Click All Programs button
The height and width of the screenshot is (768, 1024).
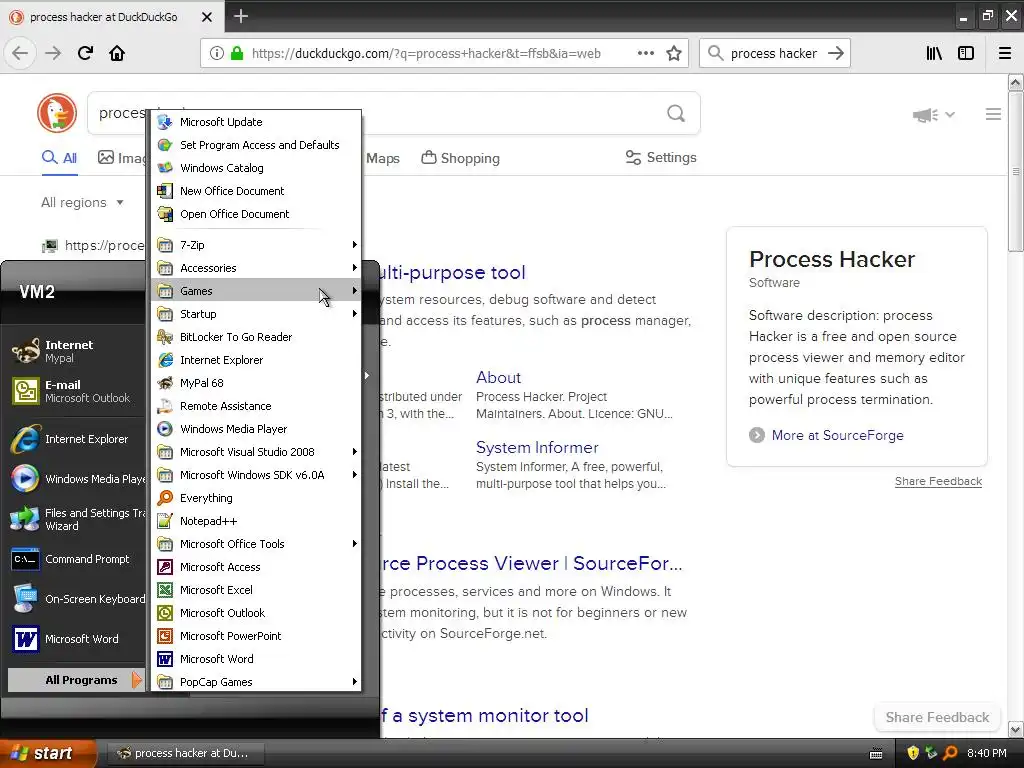tap(75, 680)
